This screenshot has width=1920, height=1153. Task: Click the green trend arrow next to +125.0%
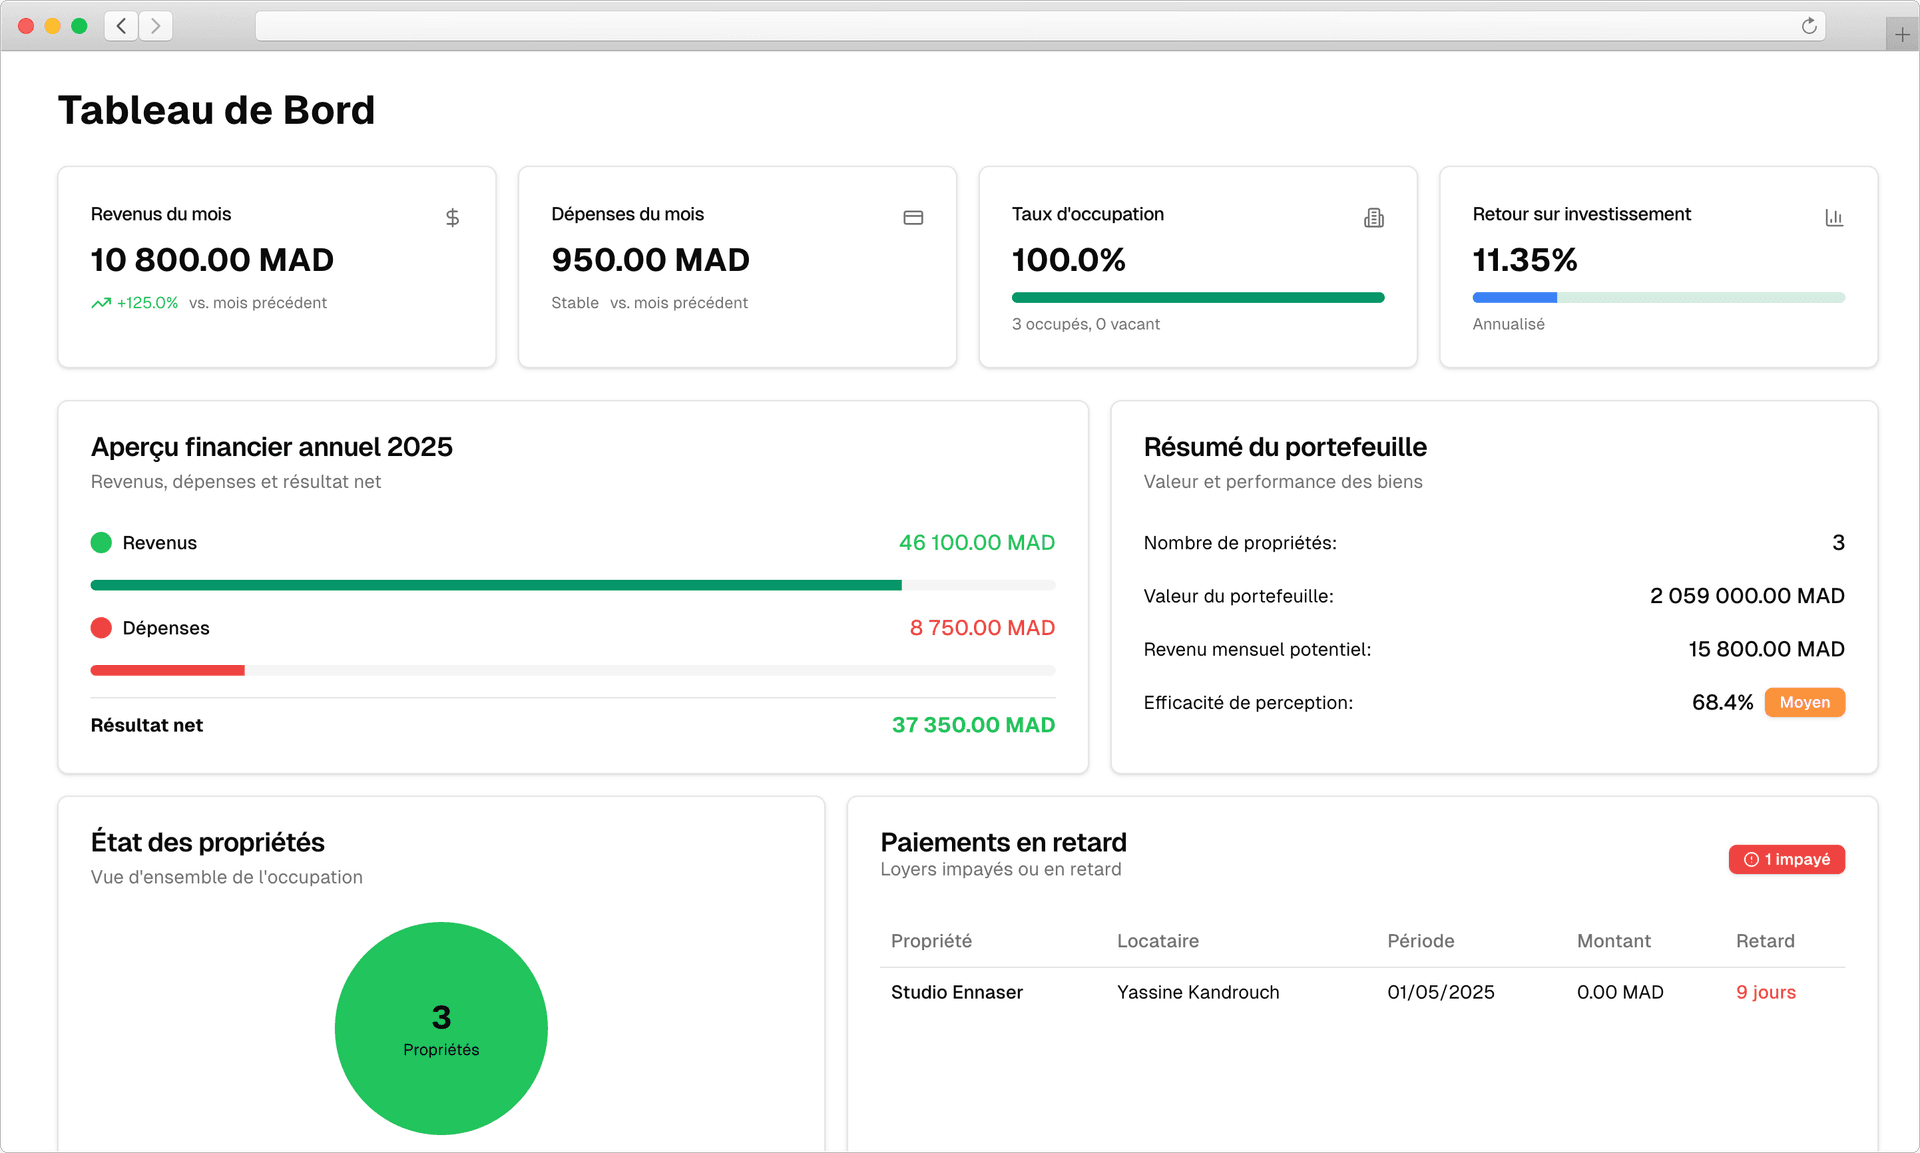tap(100, 302)
